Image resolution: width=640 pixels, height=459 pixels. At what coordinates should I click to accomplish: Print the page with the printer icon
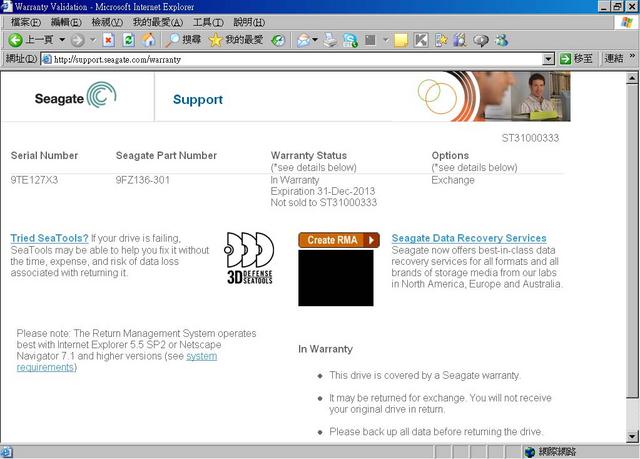pyautogui.click(x=330, y=40)
